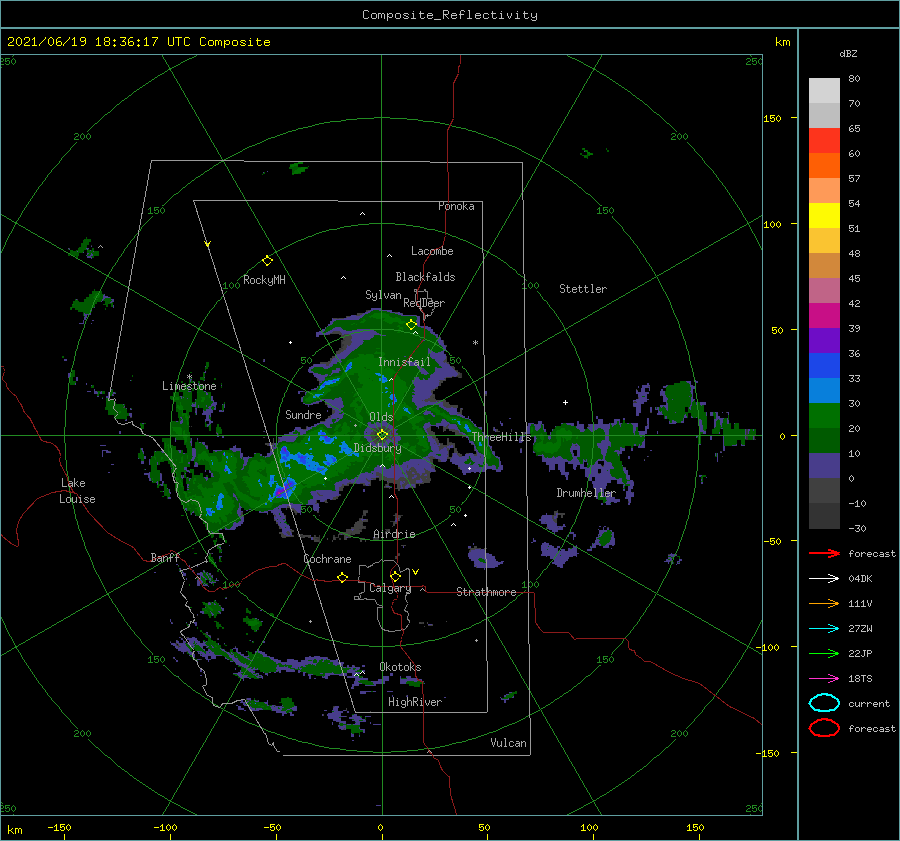Viewport: 900px width, 841px height.
Task: Click the cyan current ellipse legend icon
Action: click(x=824, y=703)
